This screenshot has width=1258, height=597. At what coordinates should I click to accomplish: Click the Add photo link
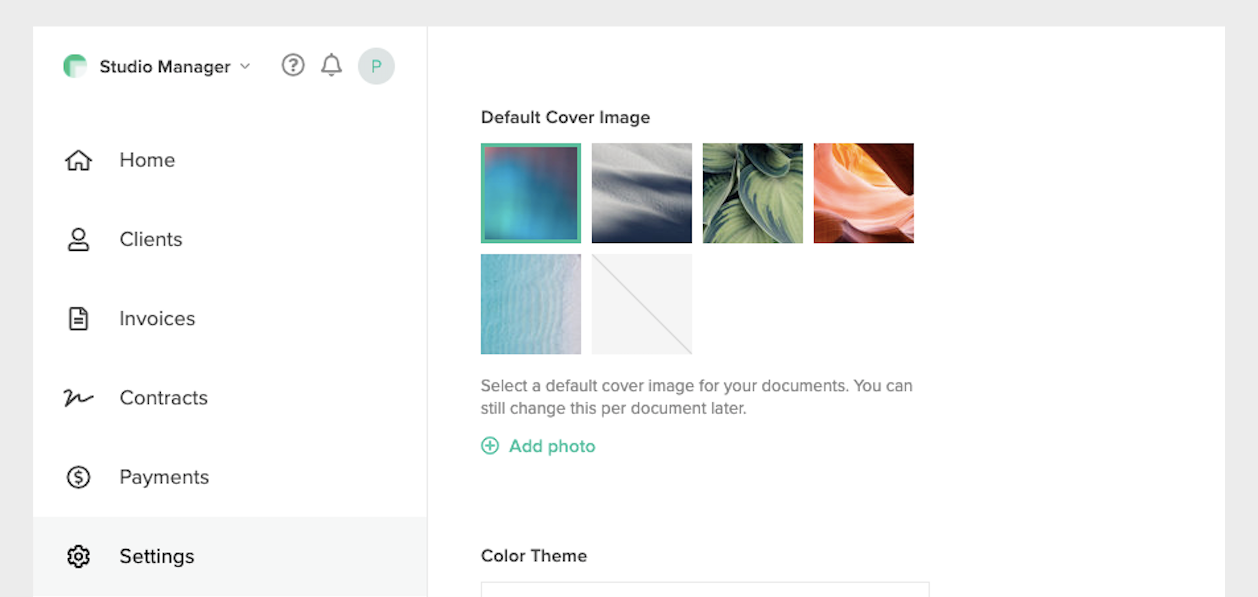(x=552, y=446)
